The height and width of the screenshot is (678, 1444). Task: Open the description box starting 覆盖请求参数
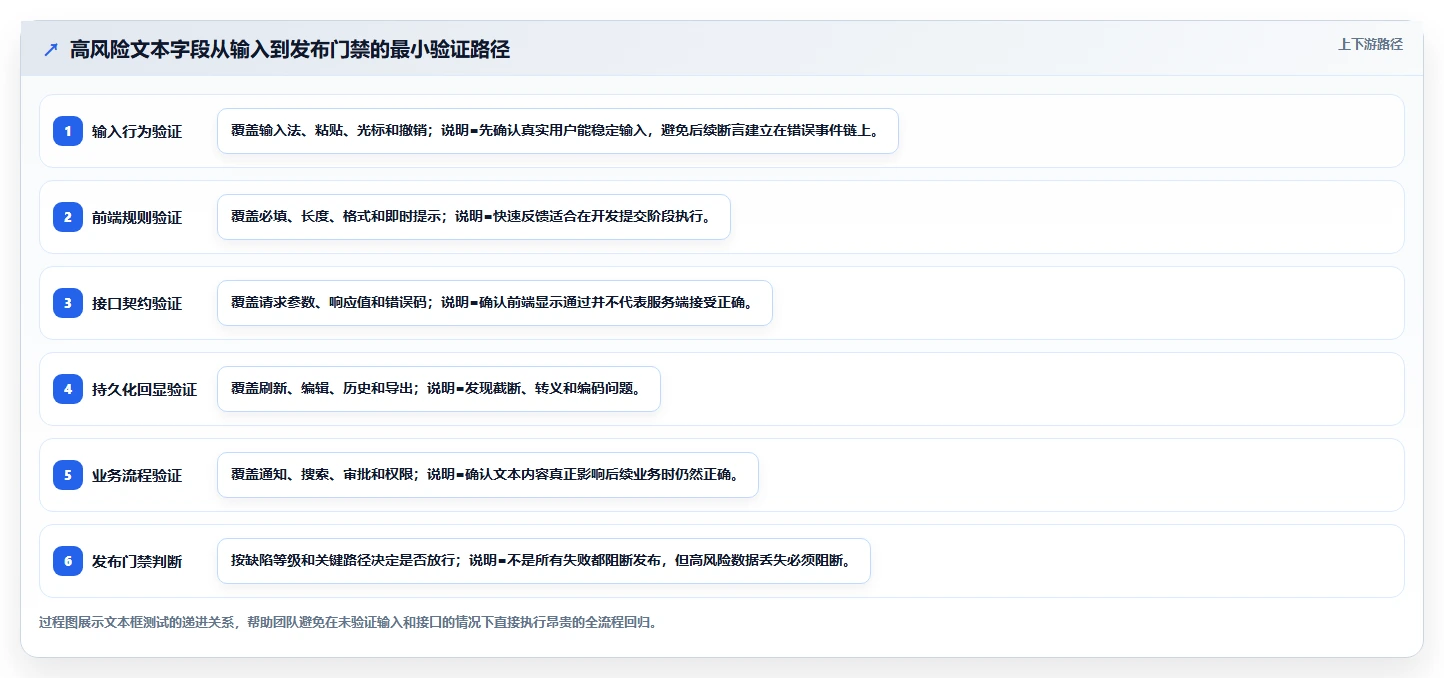[x=495, y=303]
